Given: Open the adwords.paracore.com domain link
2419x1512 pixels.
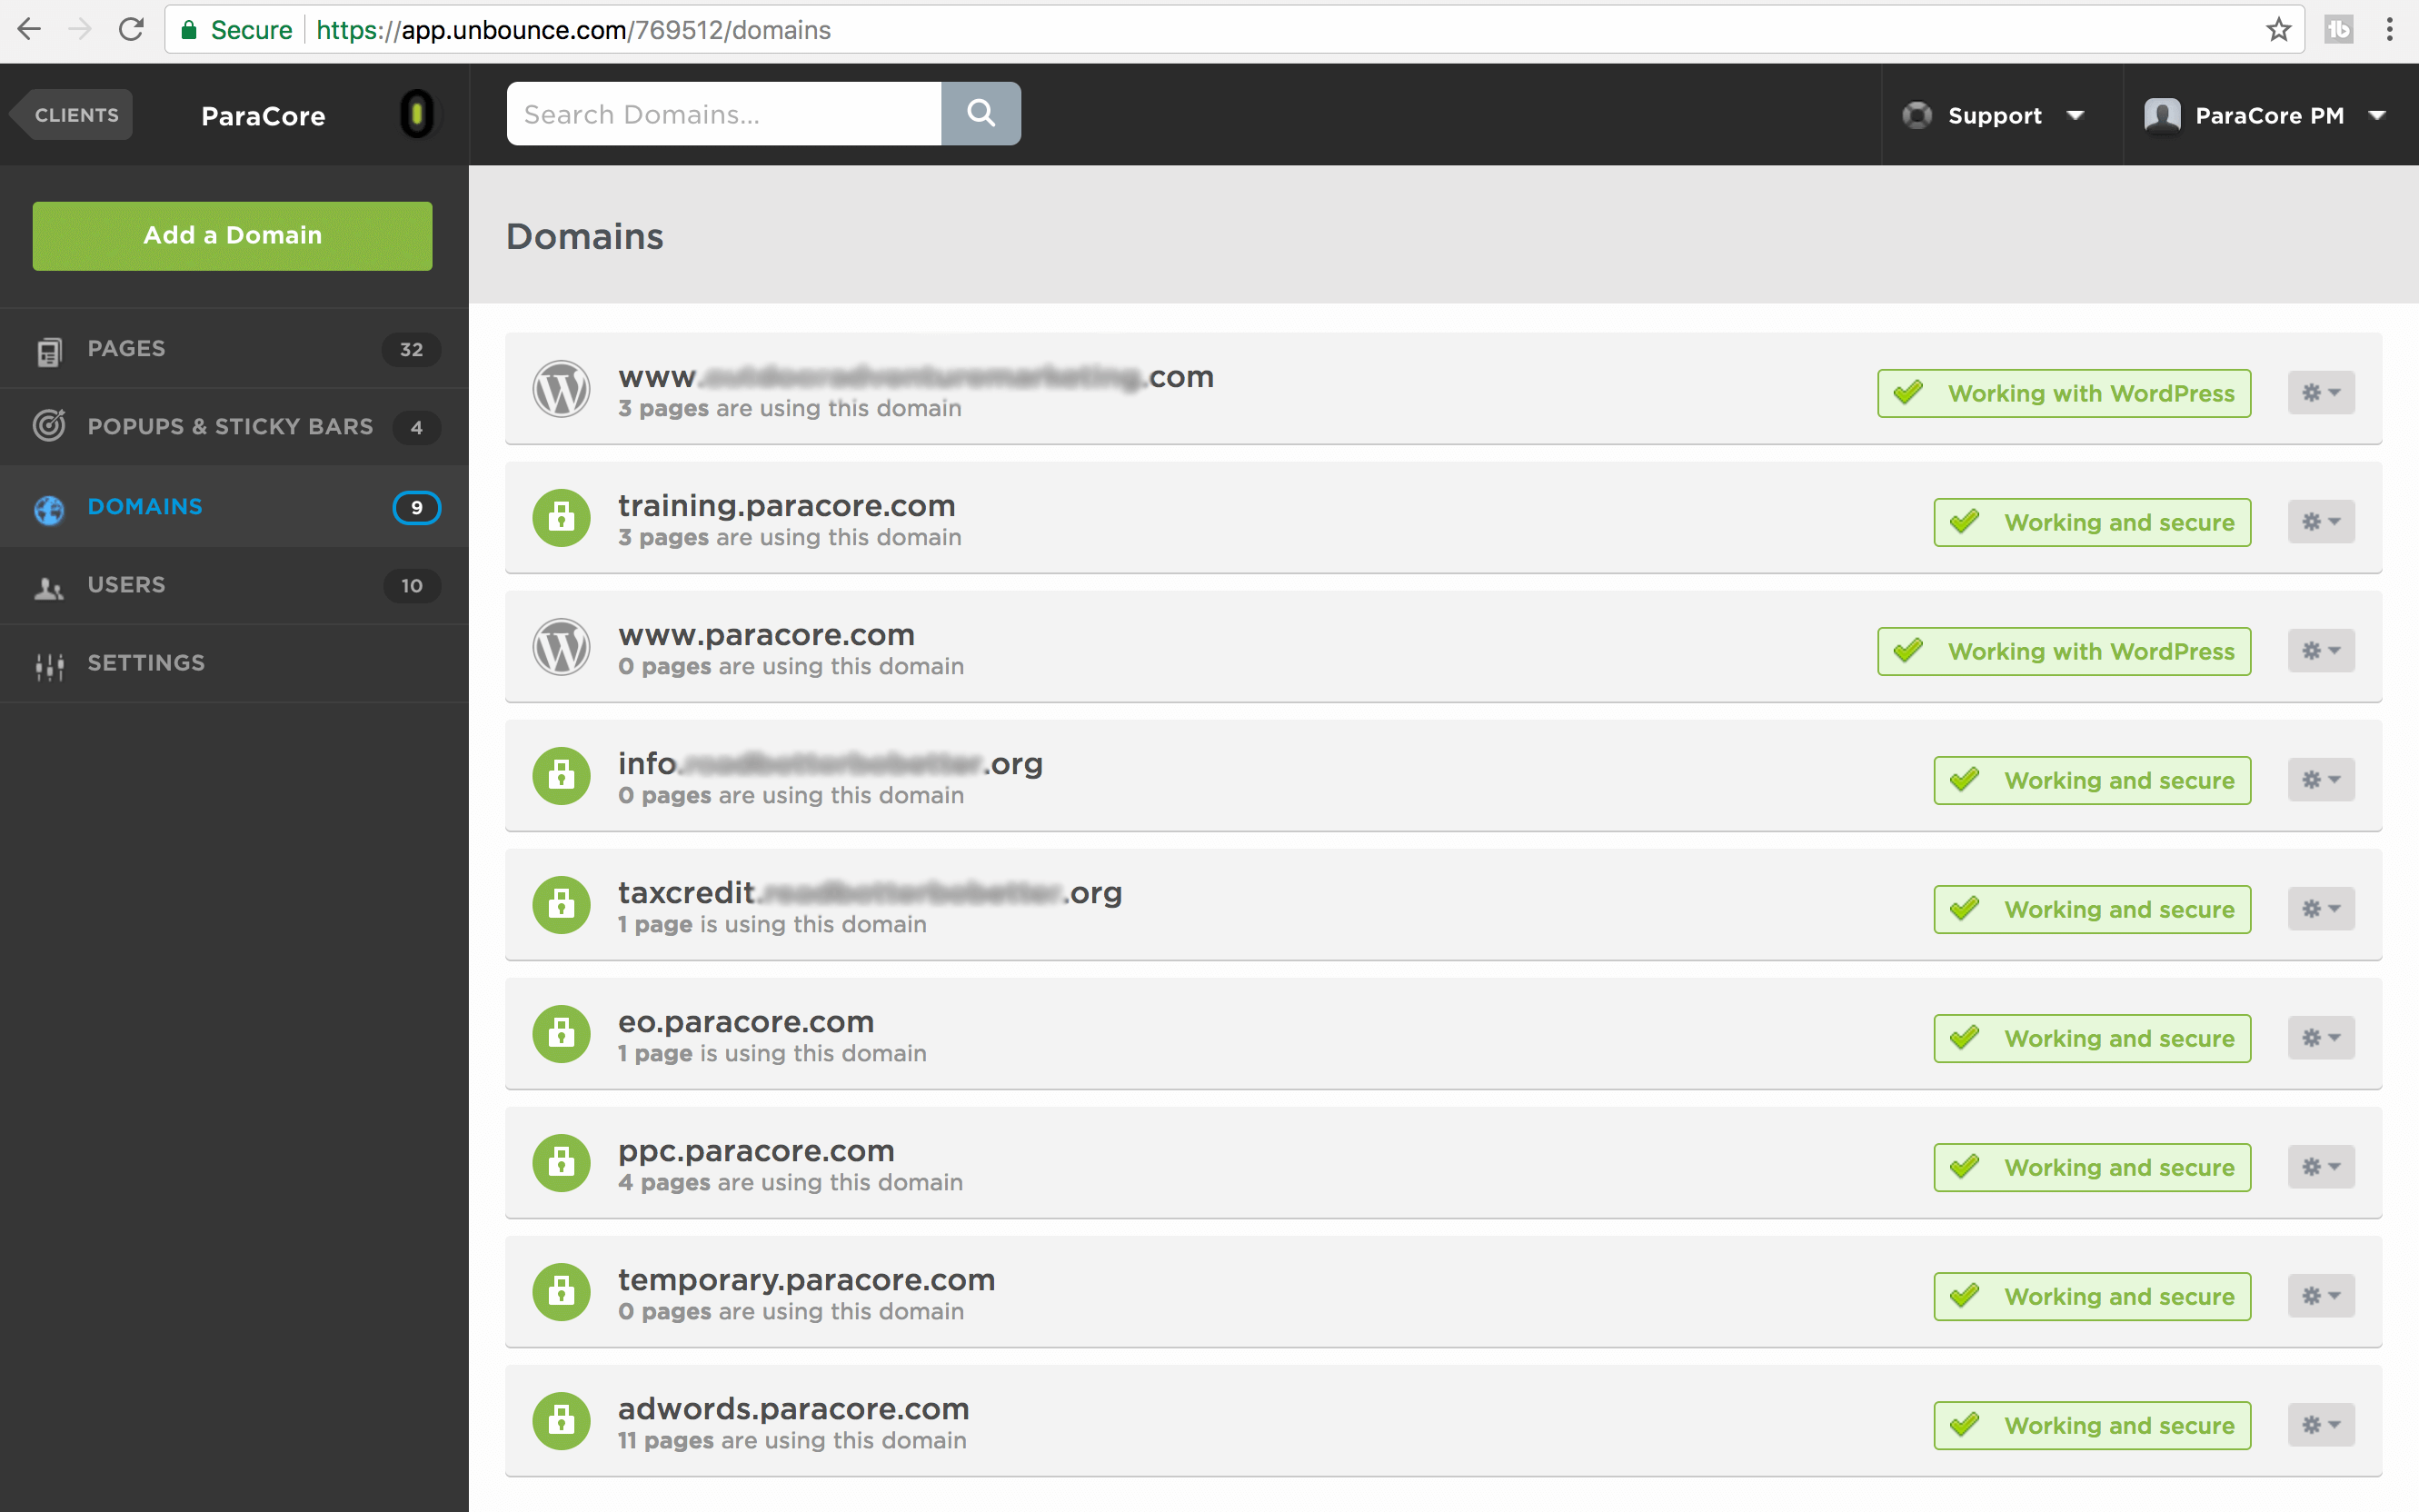Looking at the screenshot, I should pyautogui.click(x=793, y=1408).
